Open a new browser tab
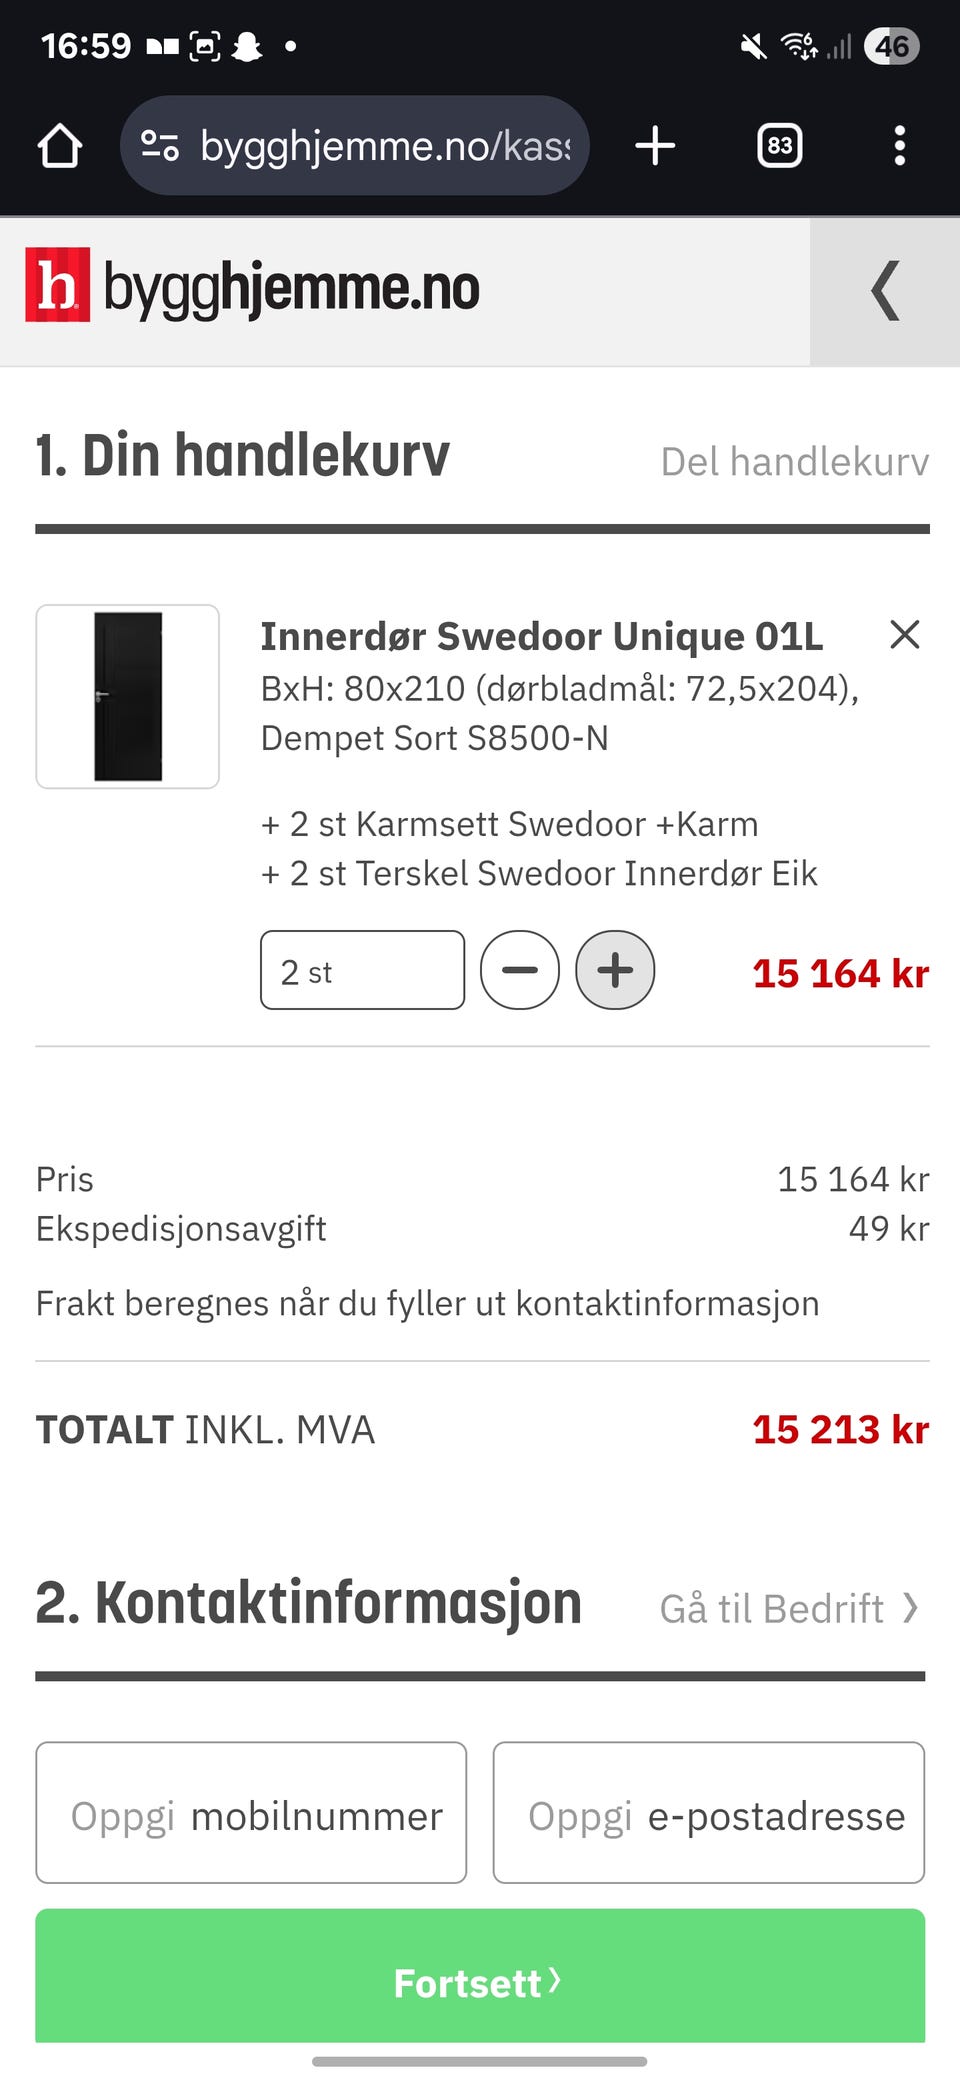The width and height of the screenshot is (960, 2080). (x=655, y=146)
